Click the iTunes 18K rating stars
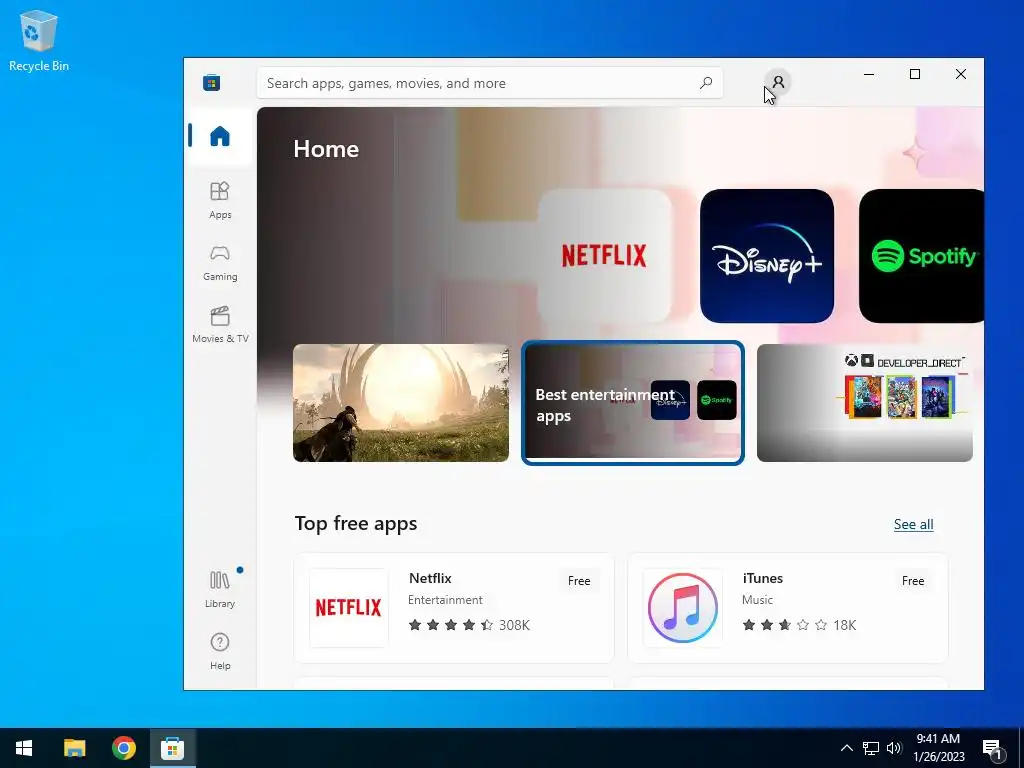The width and height of the screenshot is (1024, 768). pos(785,625)
